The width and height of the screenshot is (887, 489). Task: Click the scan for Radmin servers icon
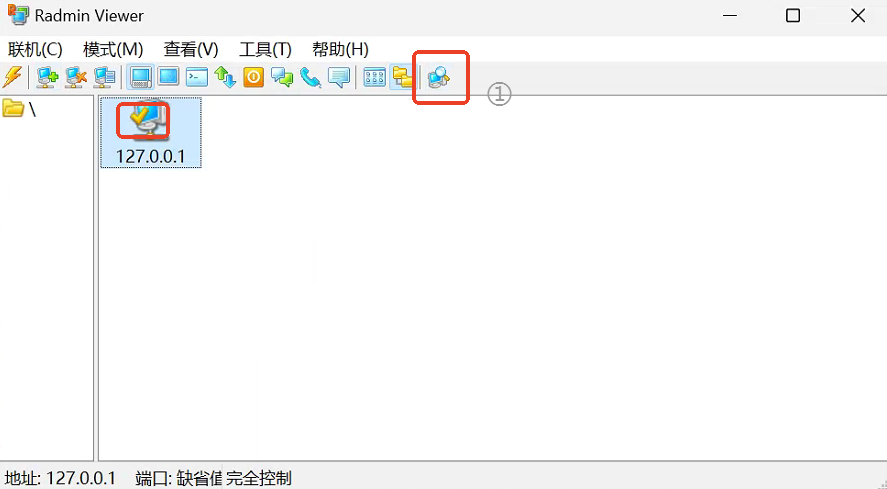pyautogui.click(x=438, y=77)
